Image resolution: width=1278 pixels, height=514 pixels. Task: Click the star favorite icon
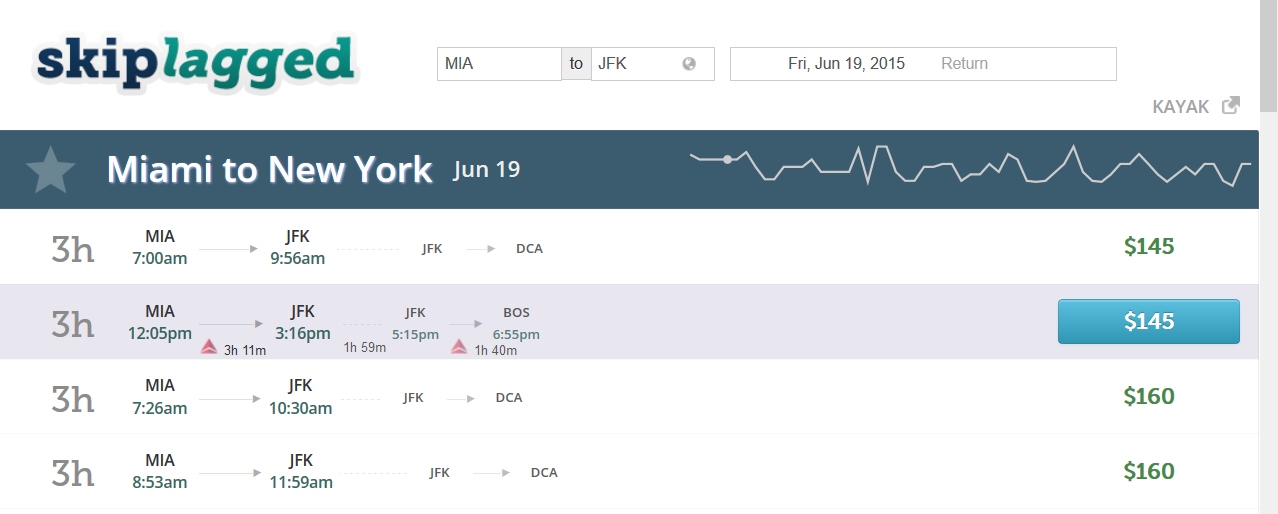coord(50,171)
